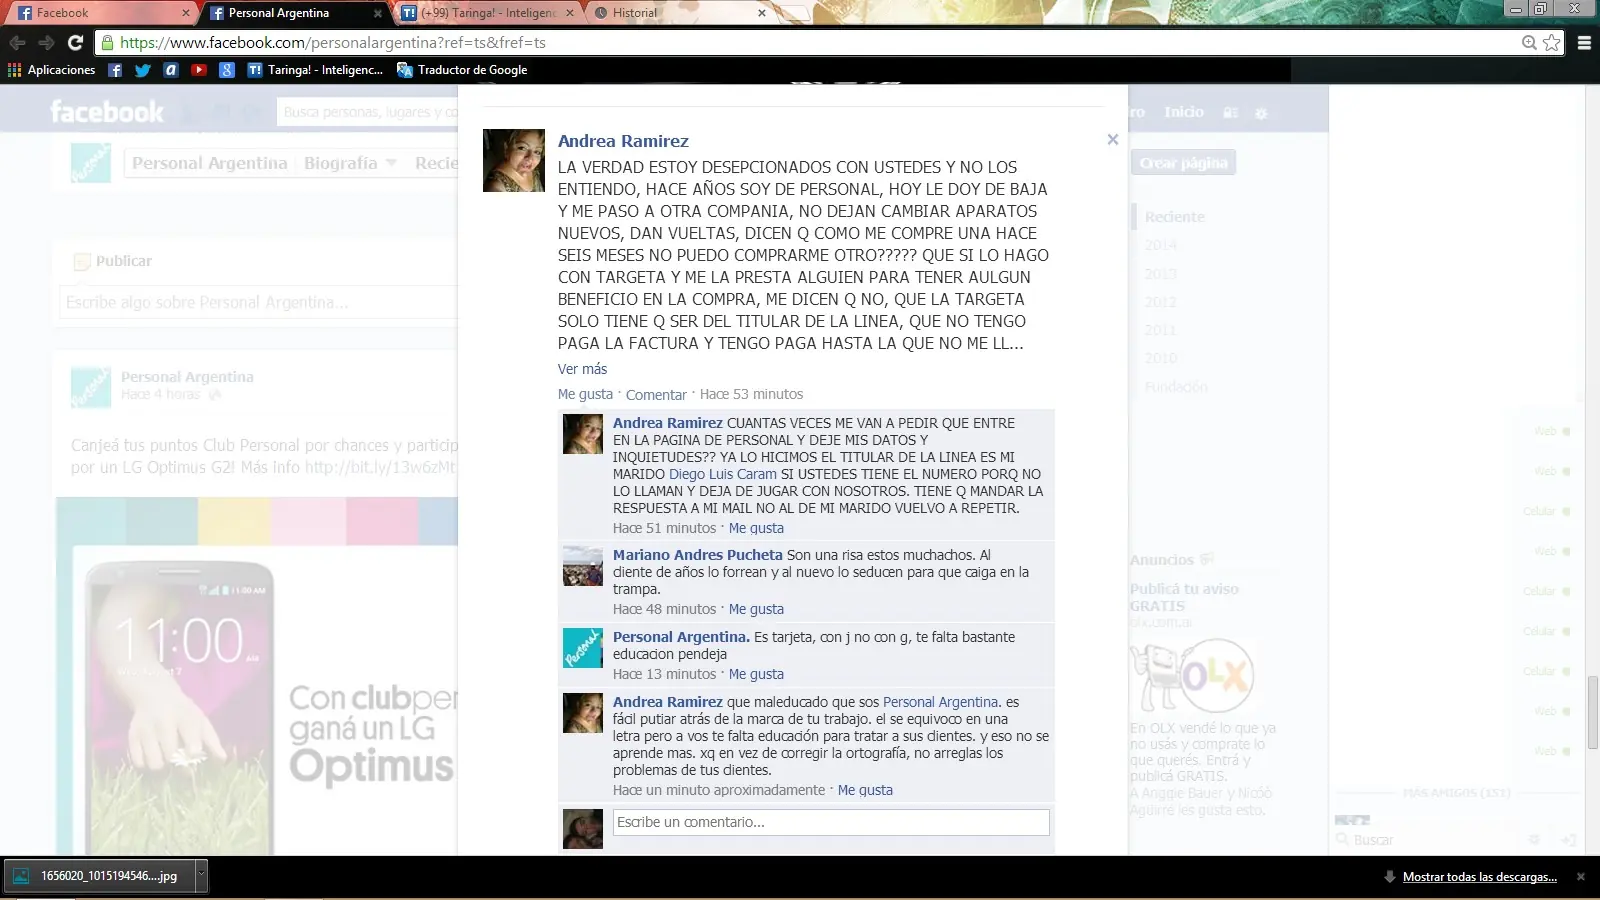
Task: Like Mariano Andres Pucheta's comment
Action: click(x=756, y=609)
